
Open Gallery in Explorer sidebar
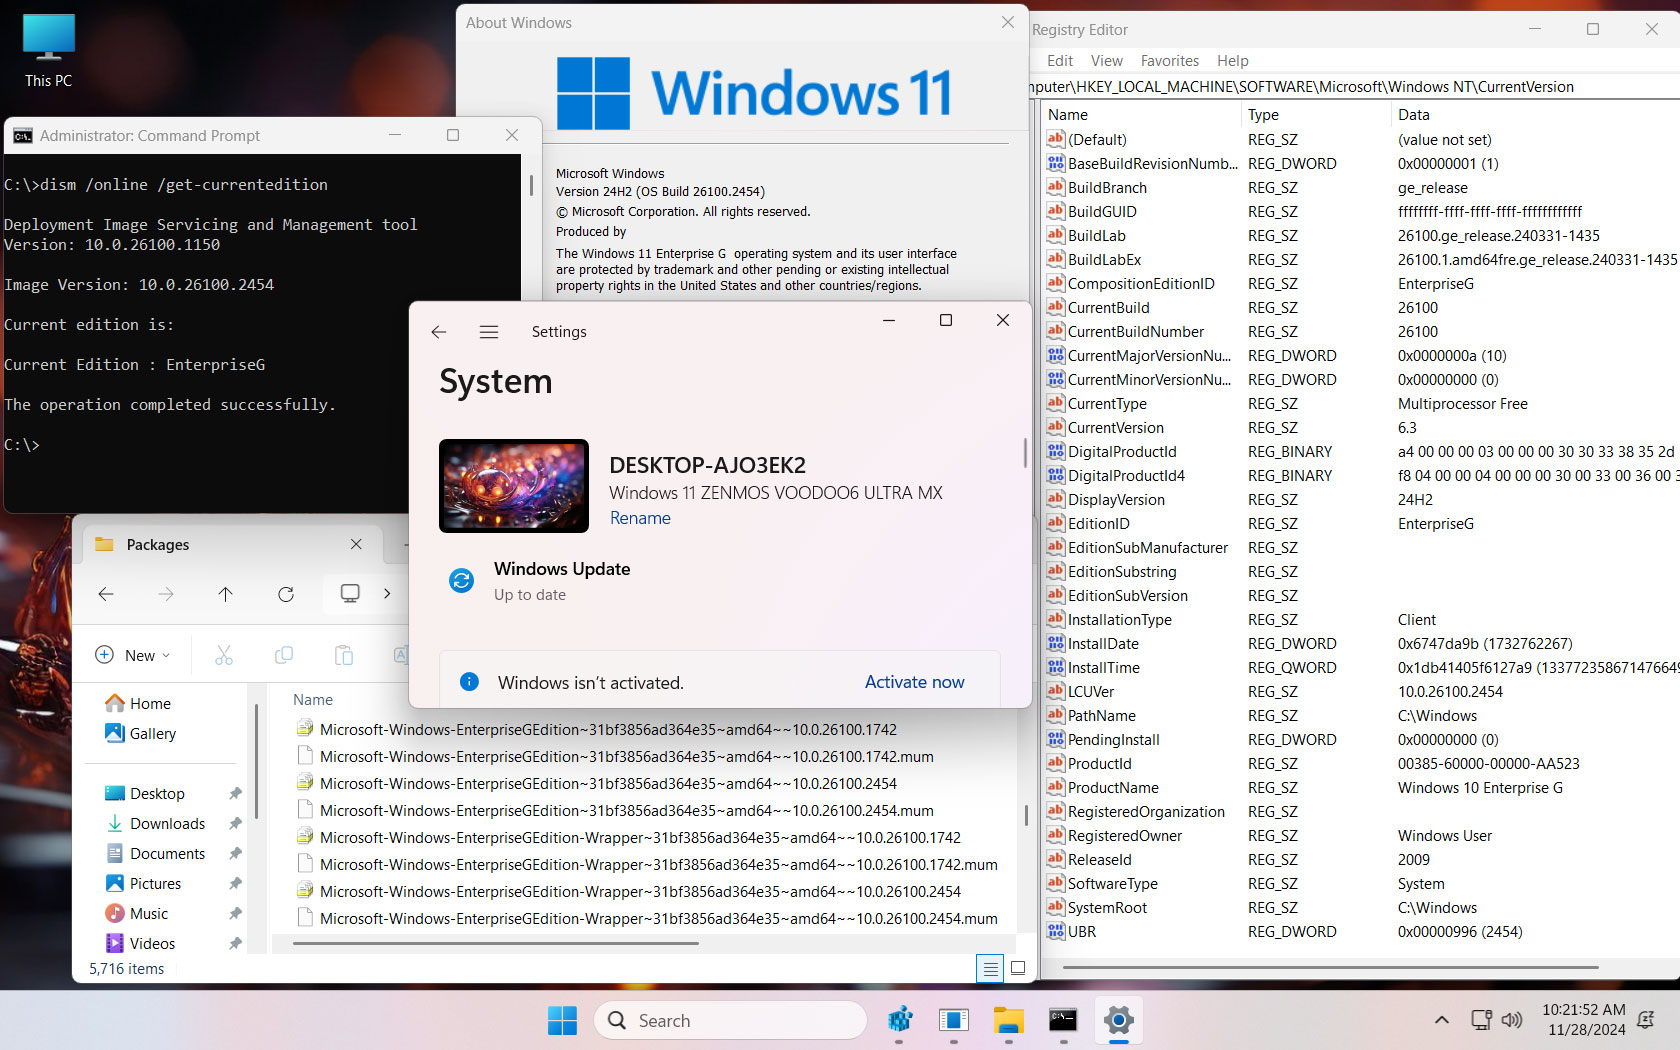point(140,733)
